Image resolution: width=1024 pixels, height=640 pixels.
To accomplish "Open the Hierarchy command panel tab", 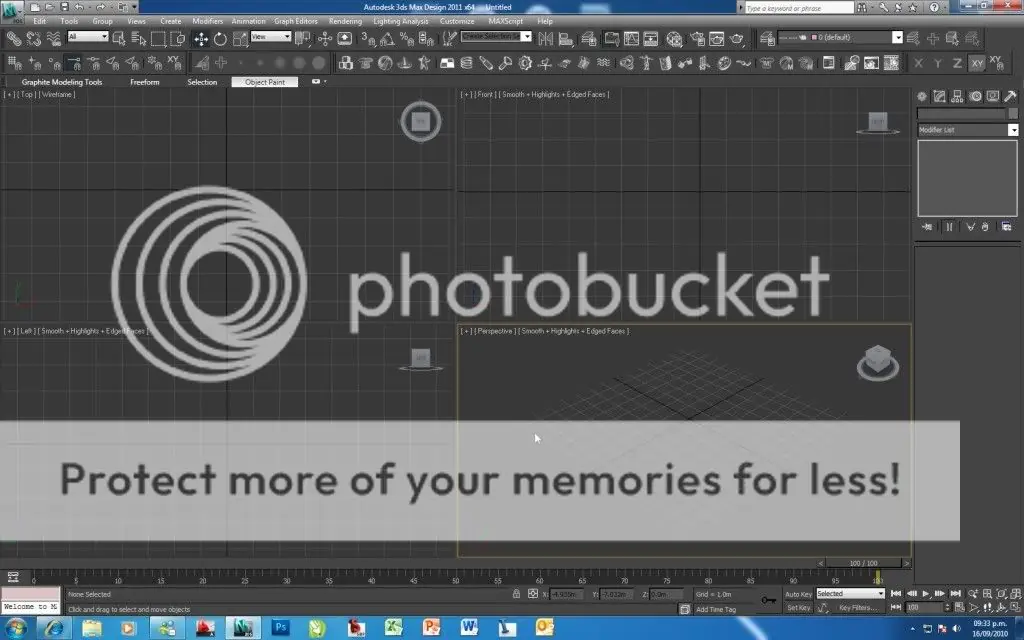I will (x=957, y=96).
